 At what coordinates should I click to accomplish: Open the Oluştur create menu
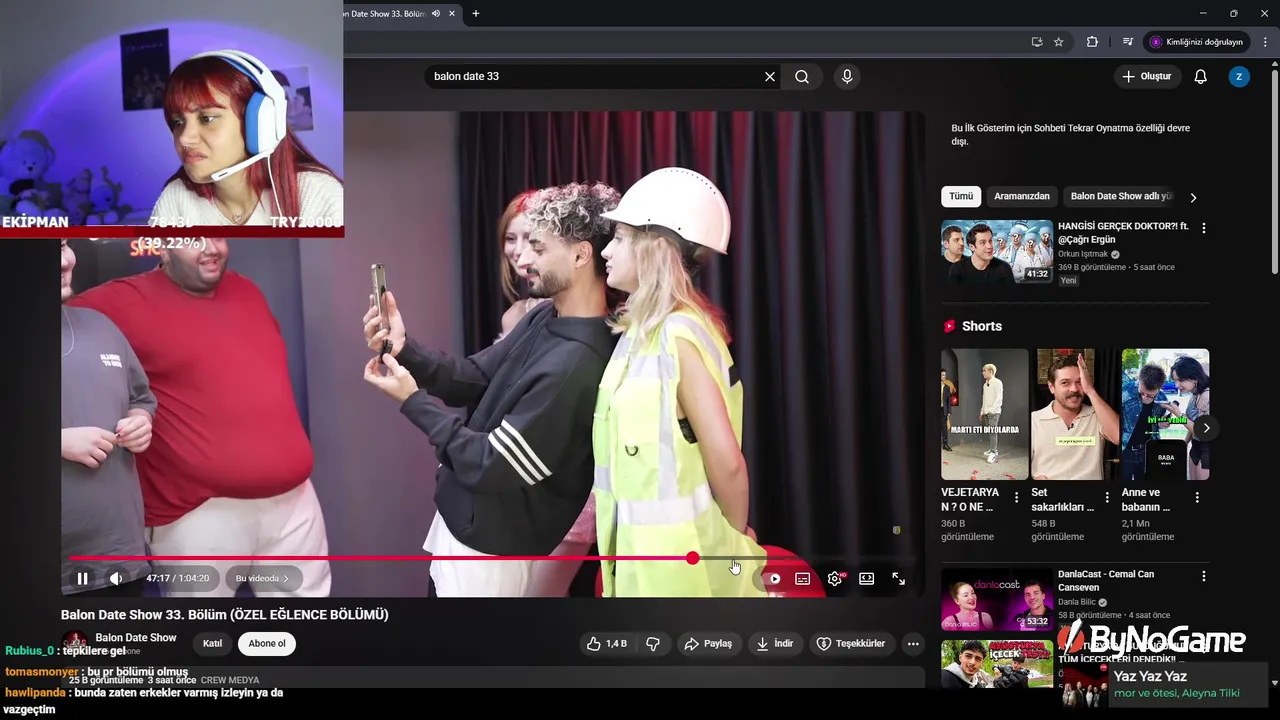(x=1146, y=76)
